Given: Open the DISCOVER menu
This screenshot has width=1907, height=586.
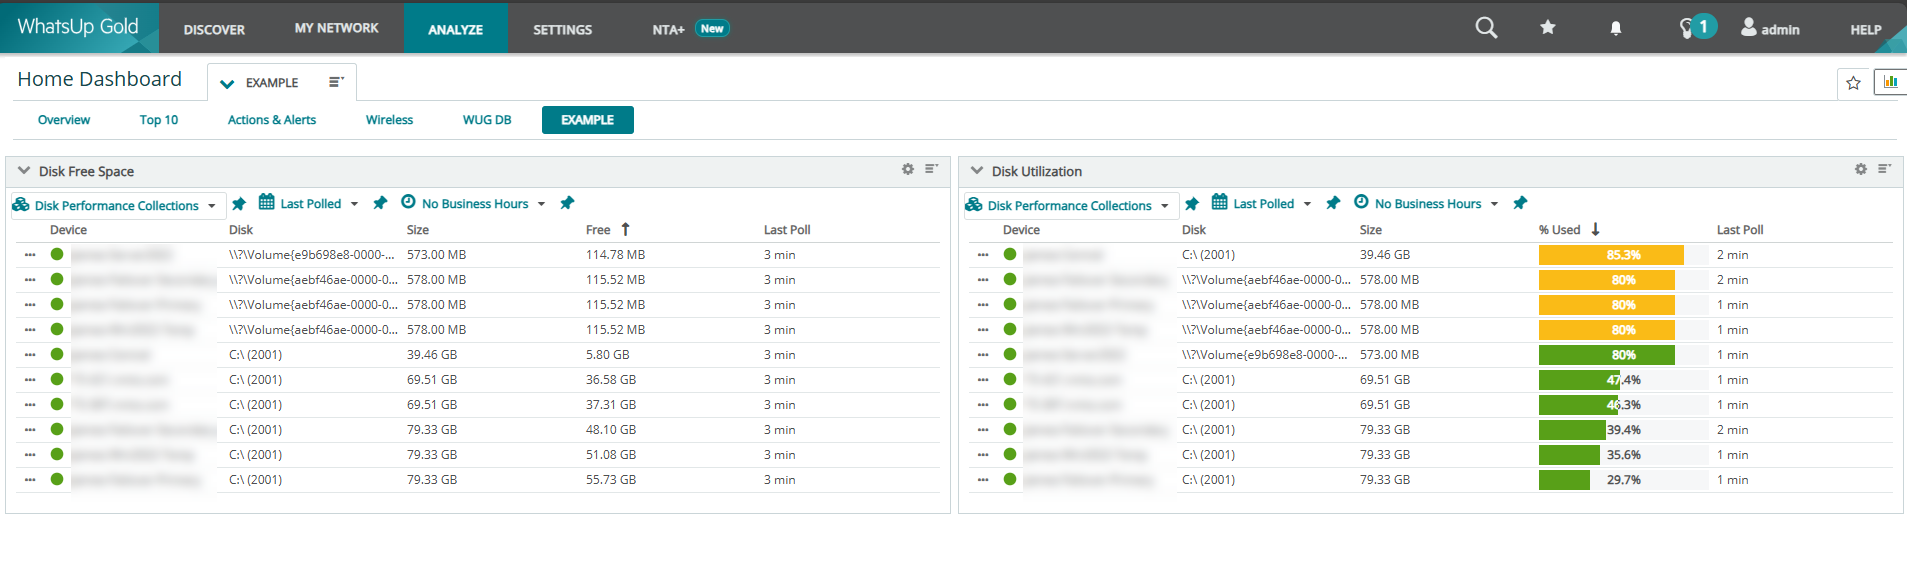Looking at the screenshot, I should point(214,30).
